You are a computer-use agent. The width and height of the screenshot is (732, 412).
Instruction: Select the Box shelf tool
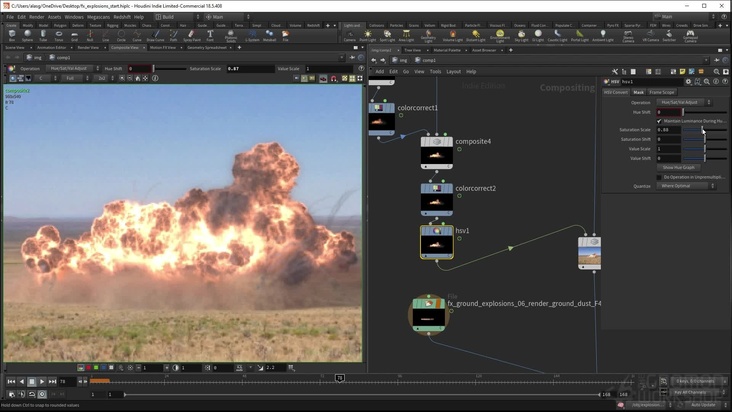[12, 35]
